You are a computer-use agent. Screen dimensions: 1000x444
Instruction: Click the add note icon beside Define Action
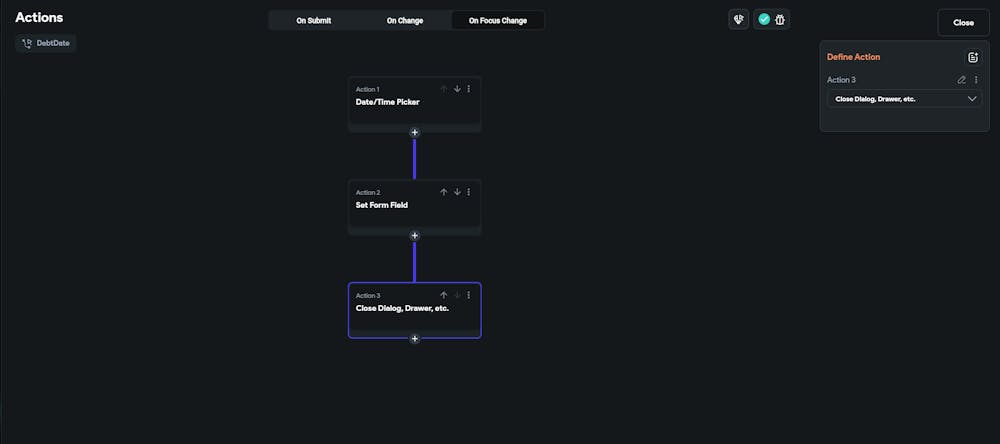(973, 57)
